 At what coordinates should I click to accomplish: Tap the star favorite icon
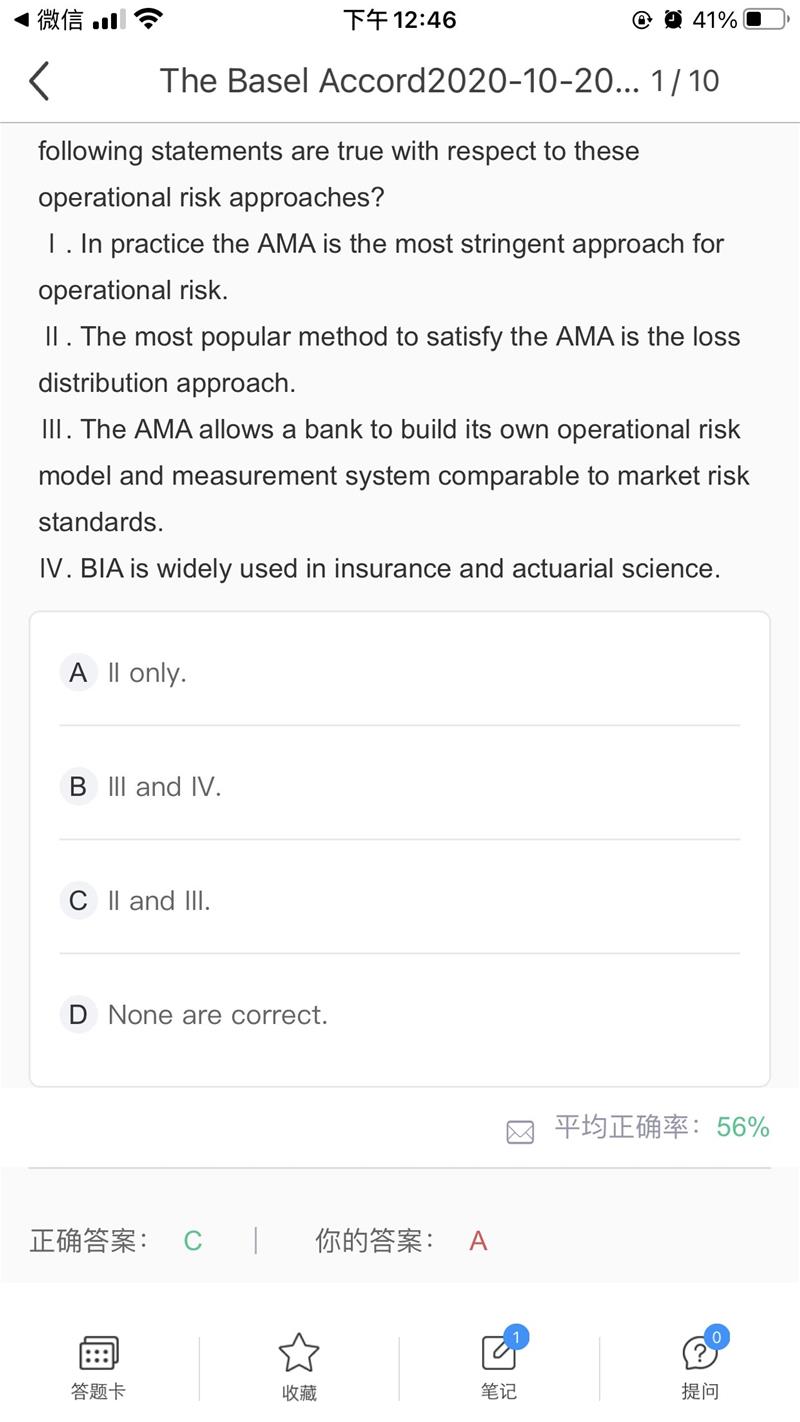click(x=298, y=1353)
